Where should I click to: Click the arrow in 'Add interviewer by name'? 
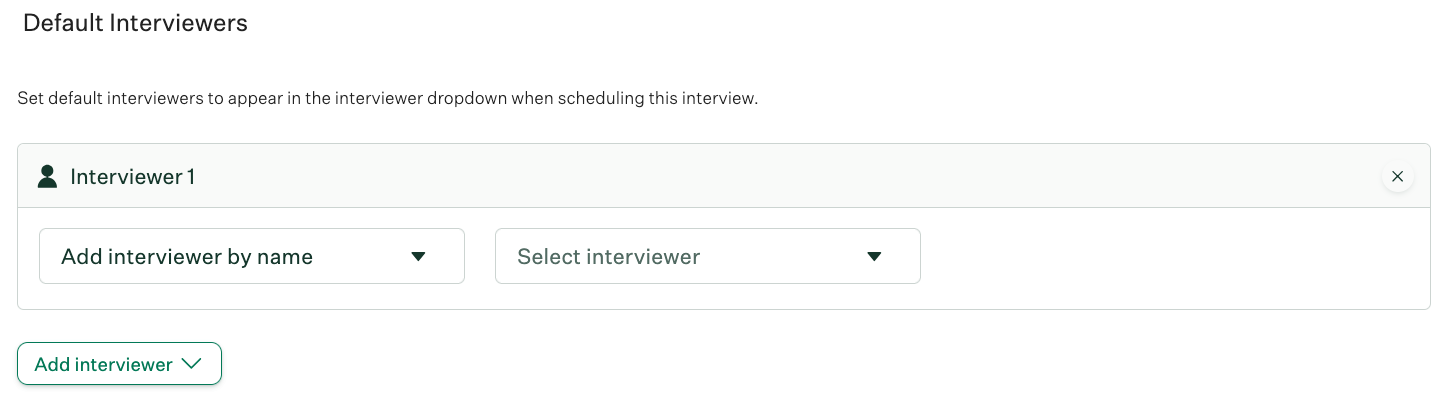click(x=419, y=257)
